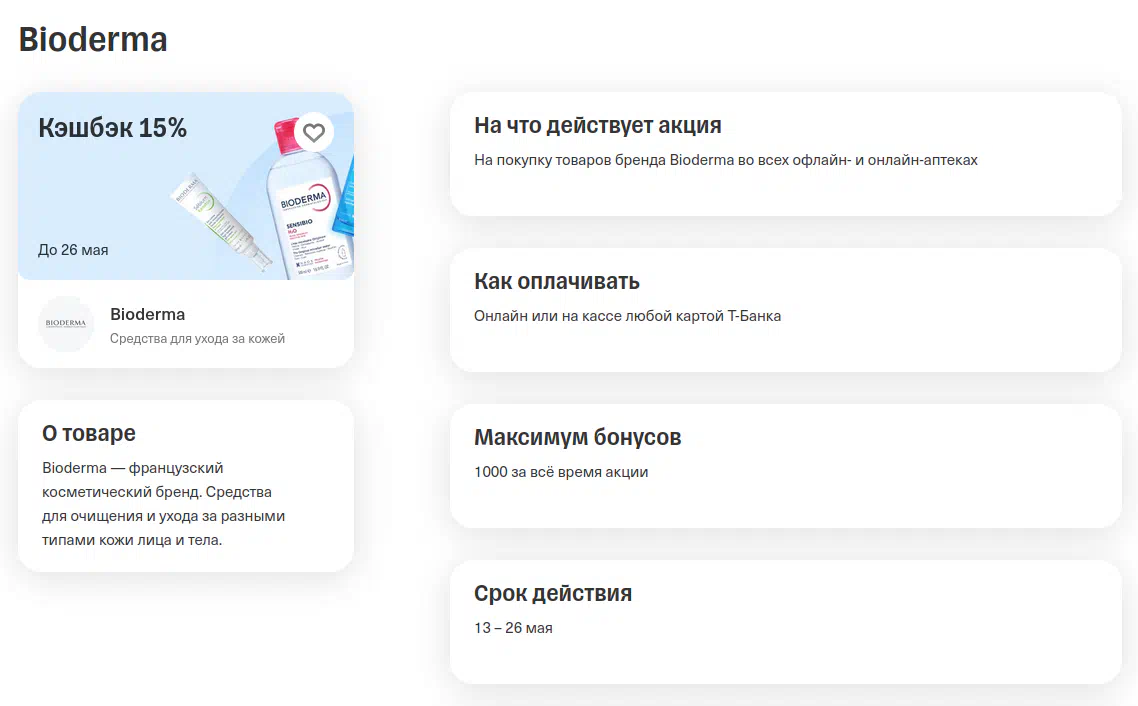Click 'Средства для ухода за кожей' subtitle
Viewport: 1138px width, 706px height.
[x=197, y=338]
